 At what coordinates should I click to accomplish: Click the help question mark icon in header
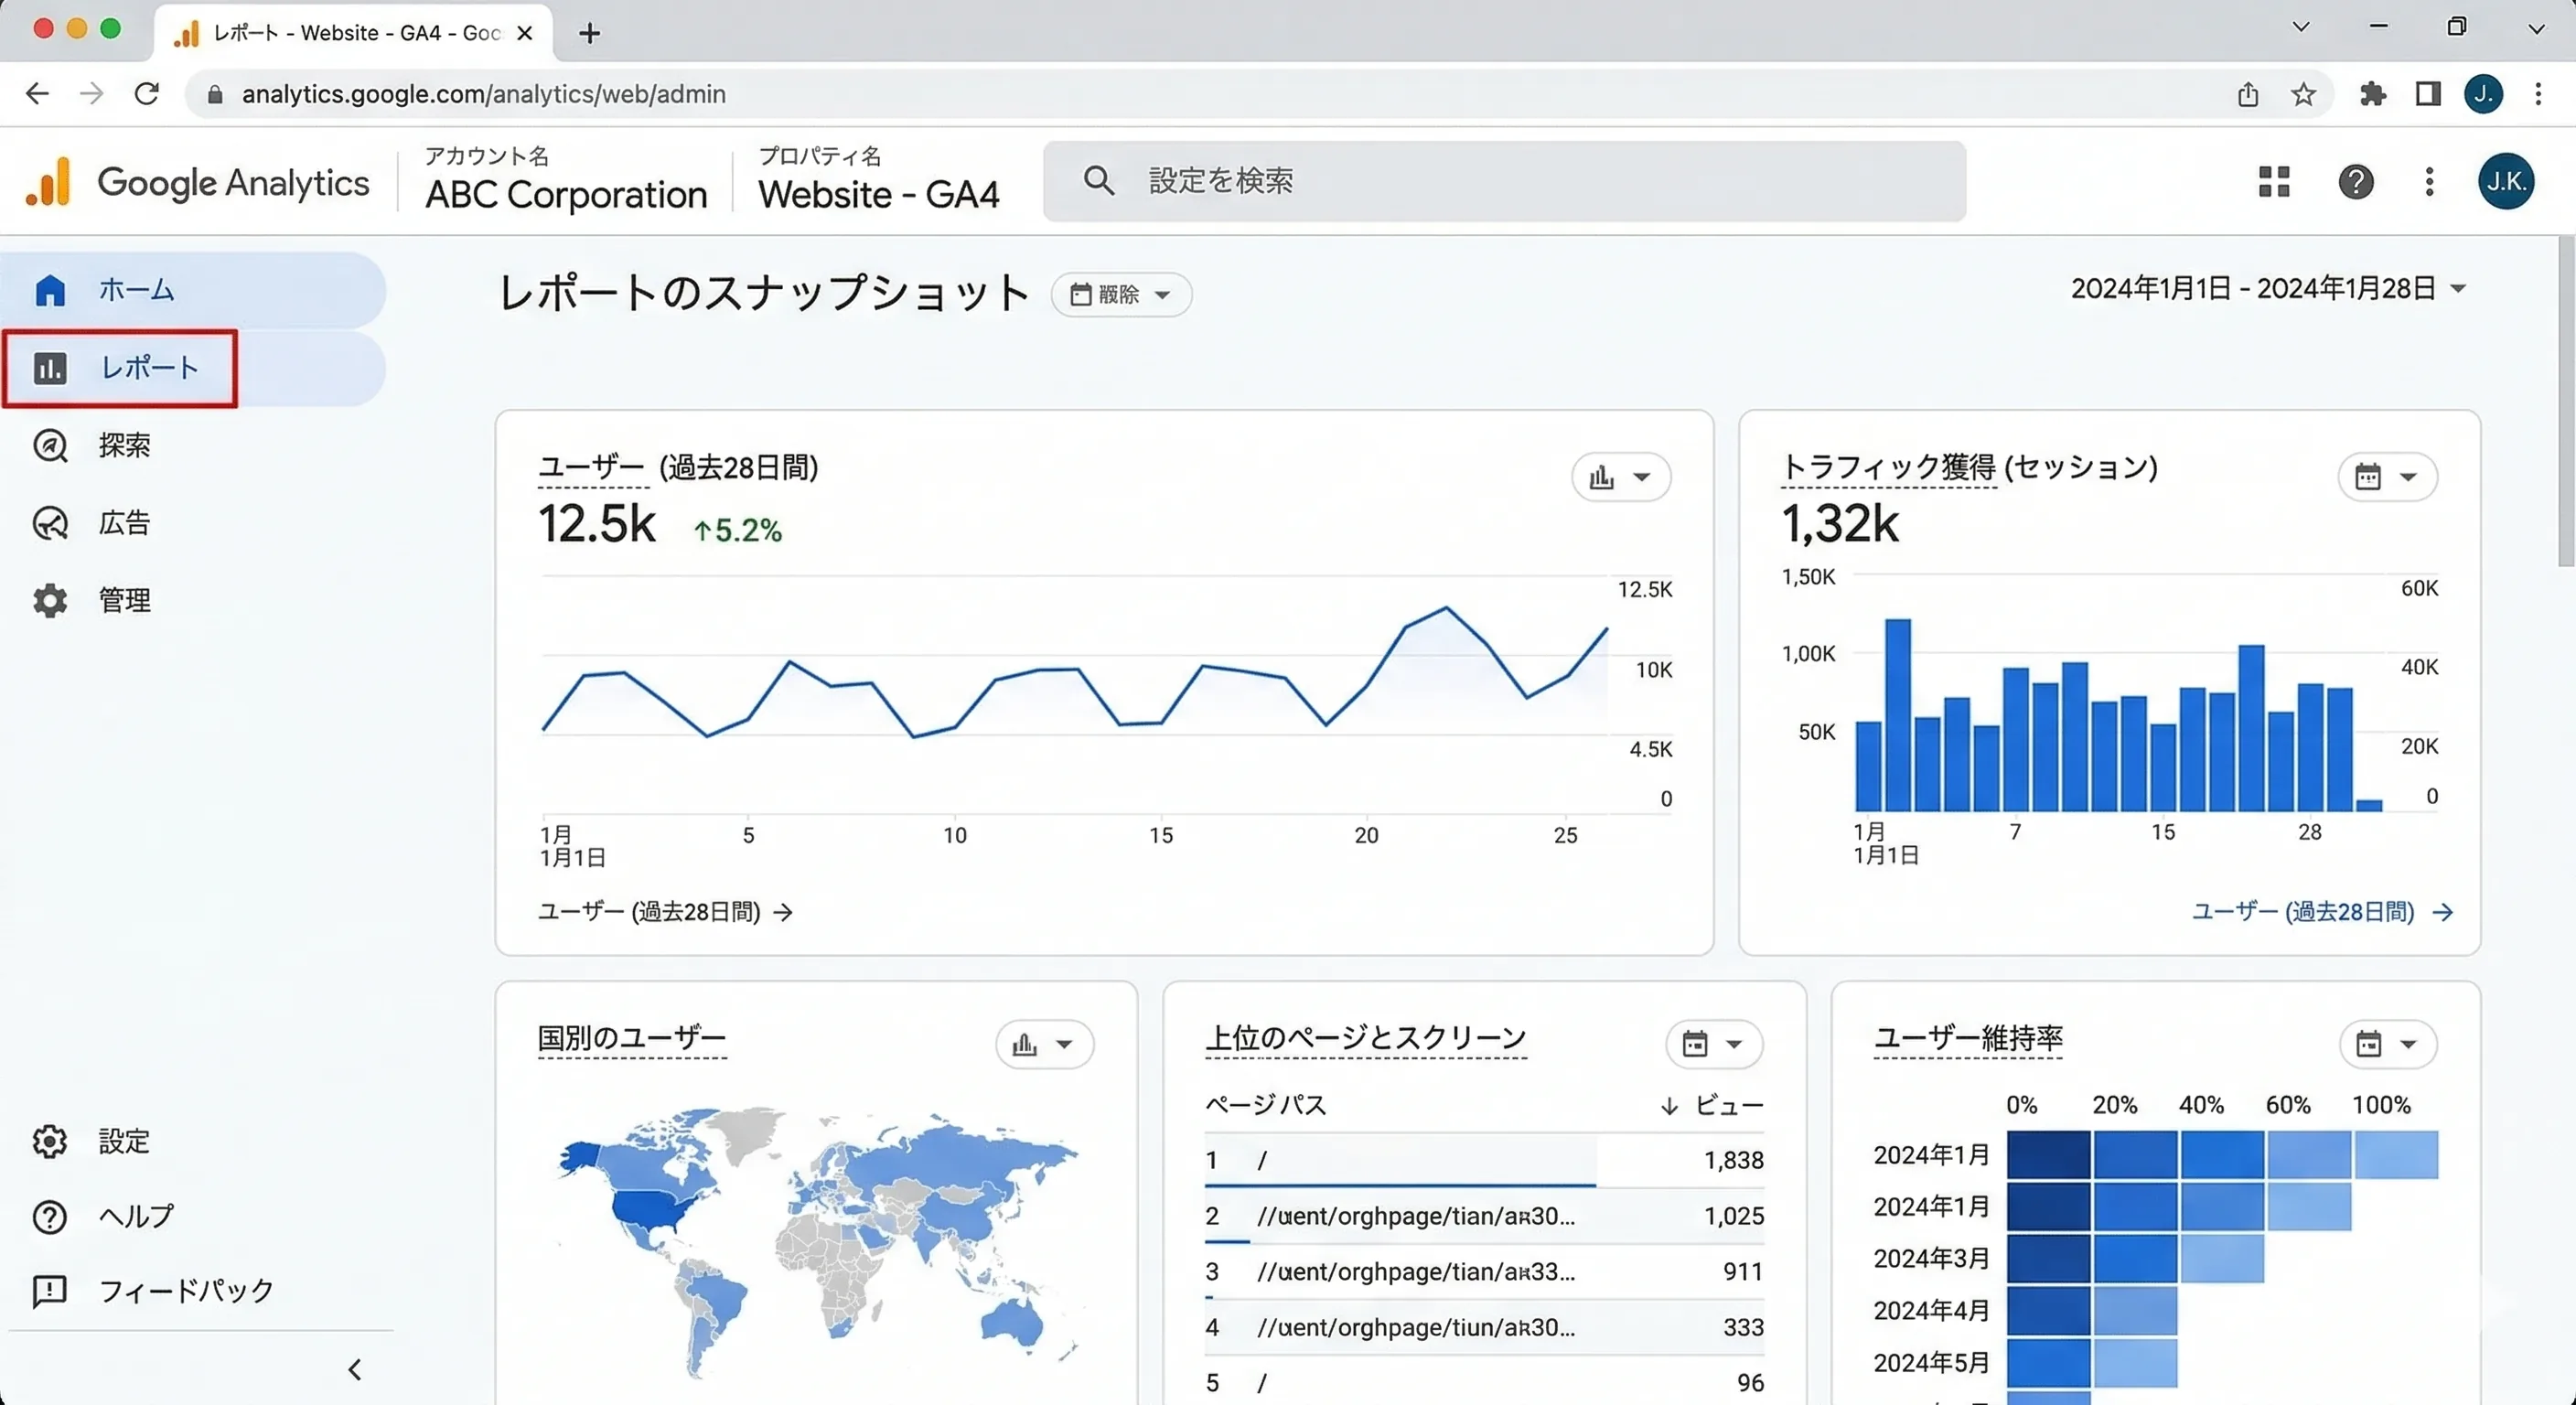point(2356,181)
